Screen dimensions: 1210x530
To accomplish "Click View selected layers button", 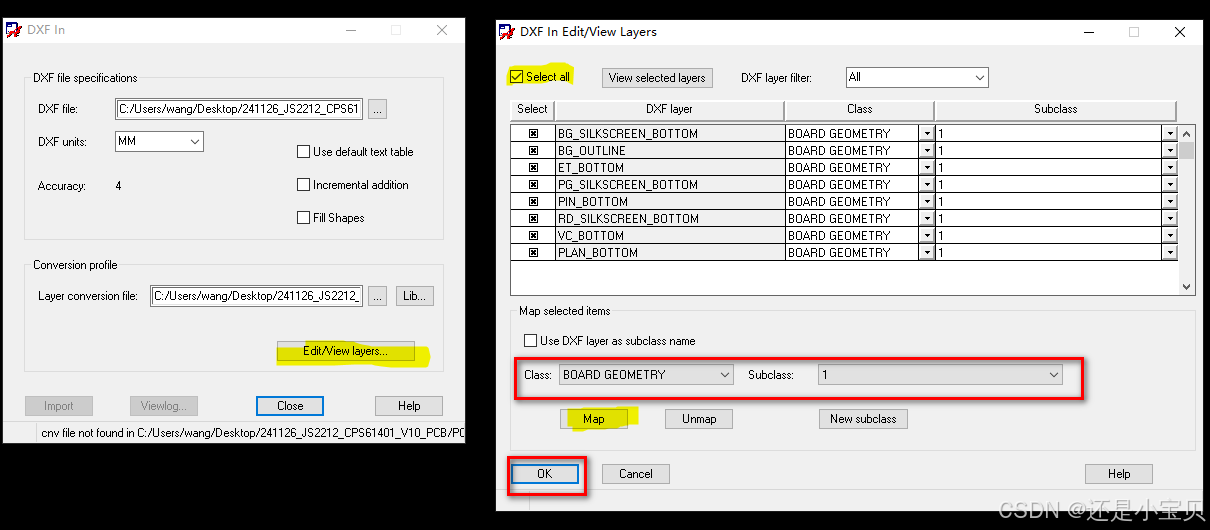I will 657,78.
